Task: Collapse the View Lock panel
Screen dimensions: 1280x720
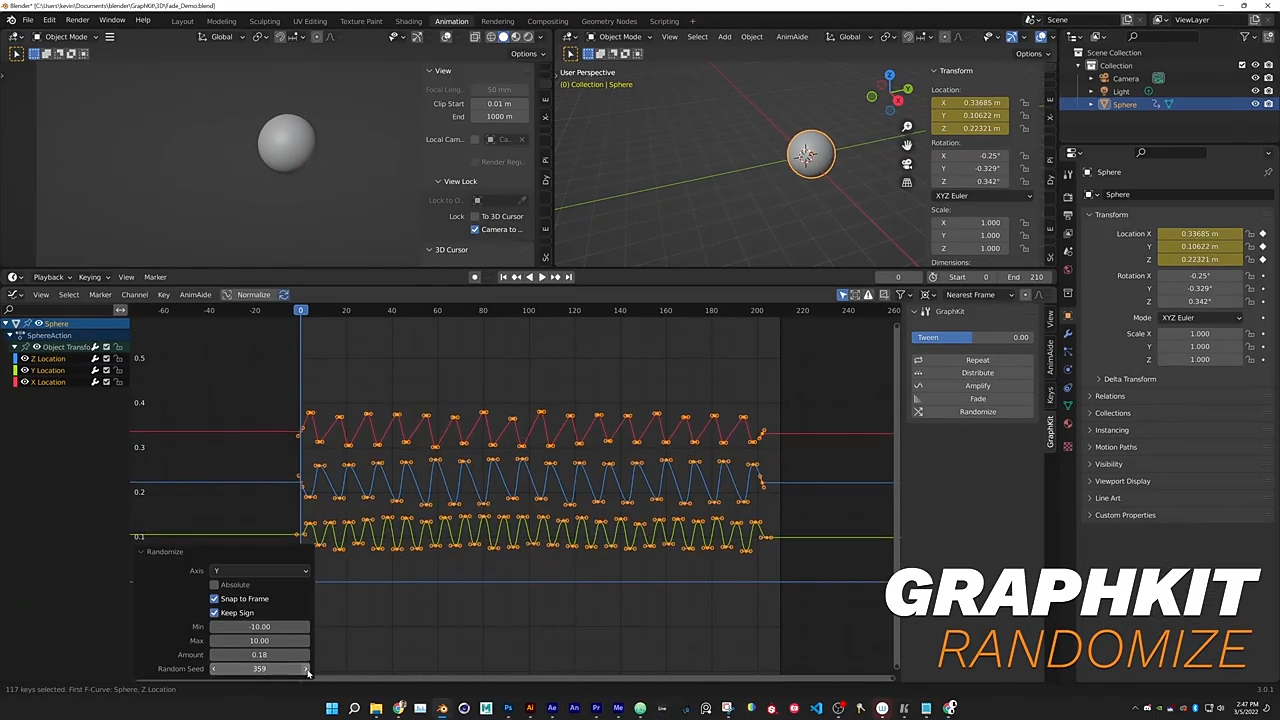Action: (459, 182)
